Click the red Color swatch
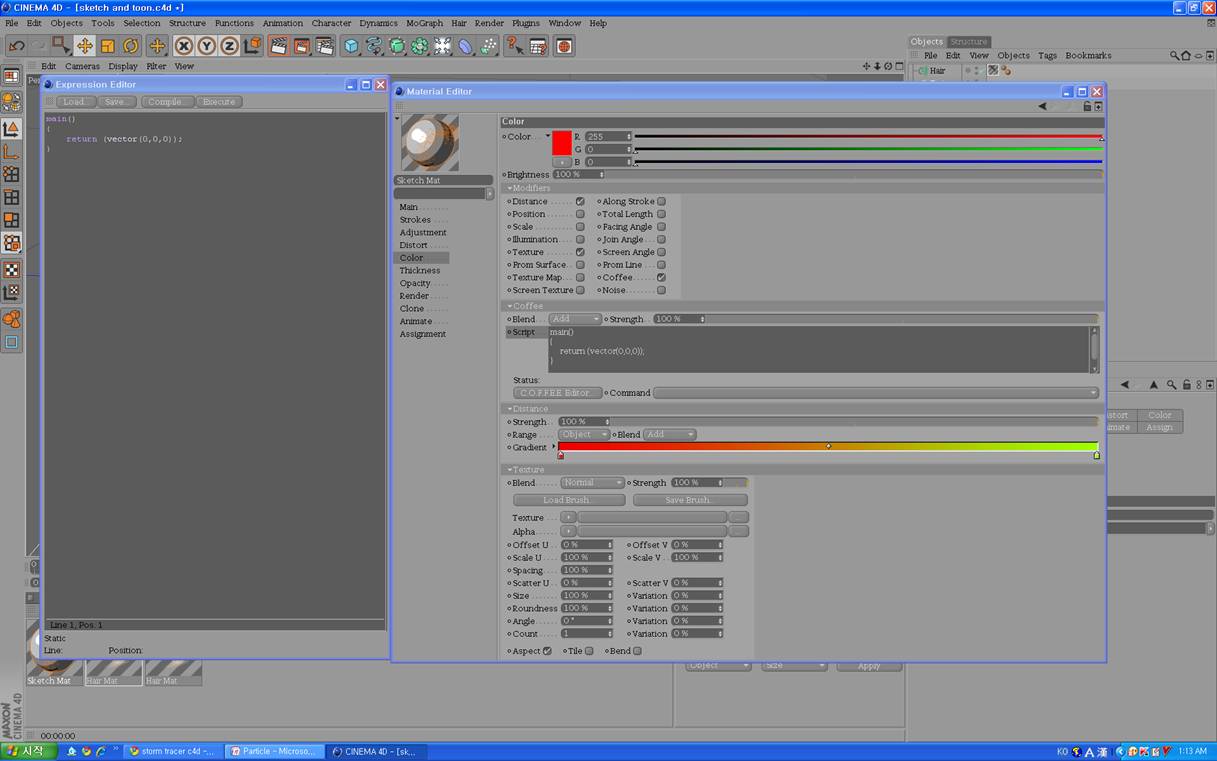This screenshot has width=1217, height=761. pos(562,142)
